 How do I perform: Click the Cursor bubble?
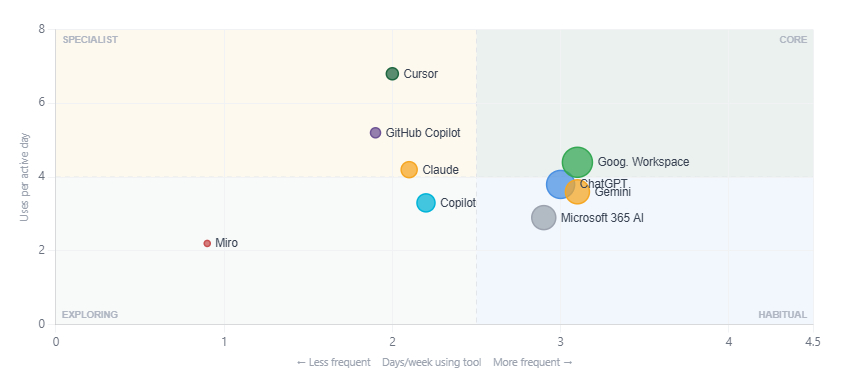(392, 74)
